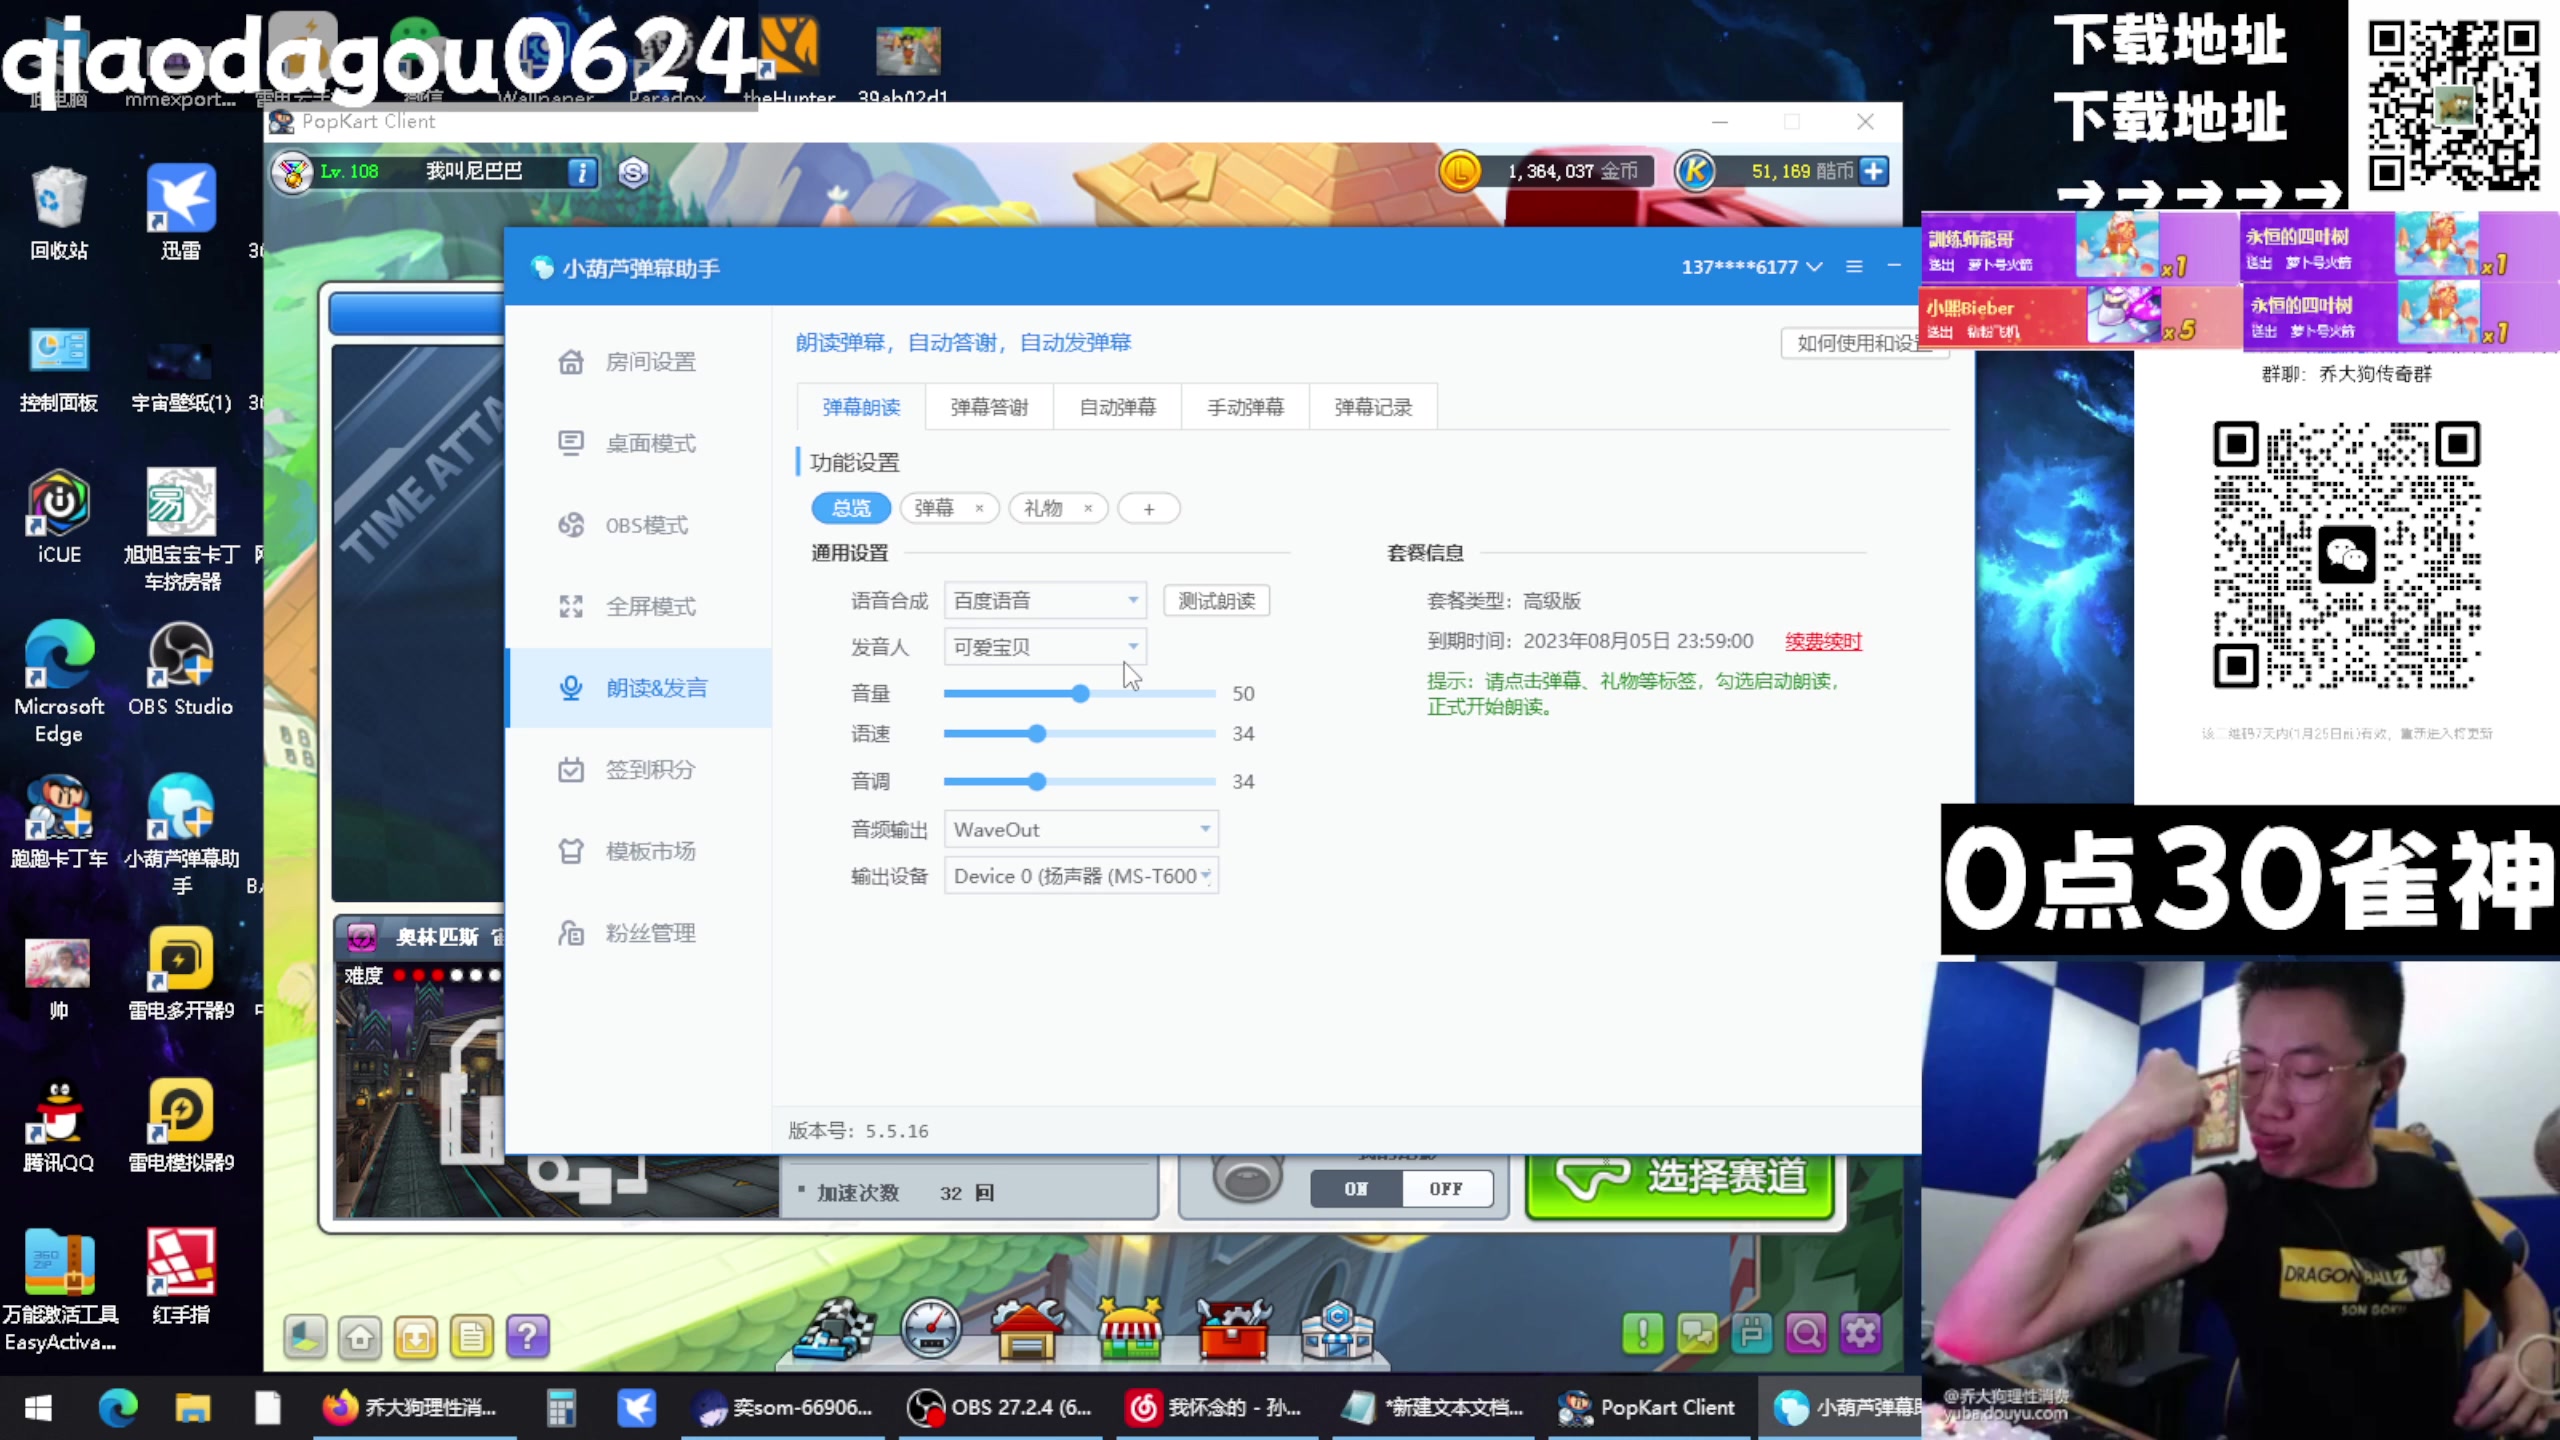Open 粉丝管理 in the sidebar
2560x1440 pixels.
tap(640, 933)
